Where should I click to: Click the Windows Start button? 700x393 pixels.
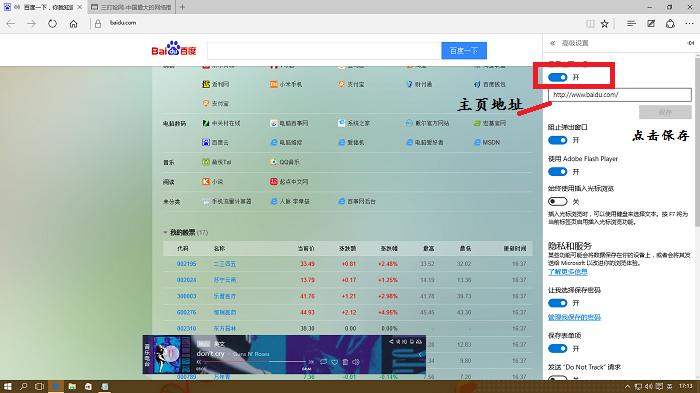7,386
